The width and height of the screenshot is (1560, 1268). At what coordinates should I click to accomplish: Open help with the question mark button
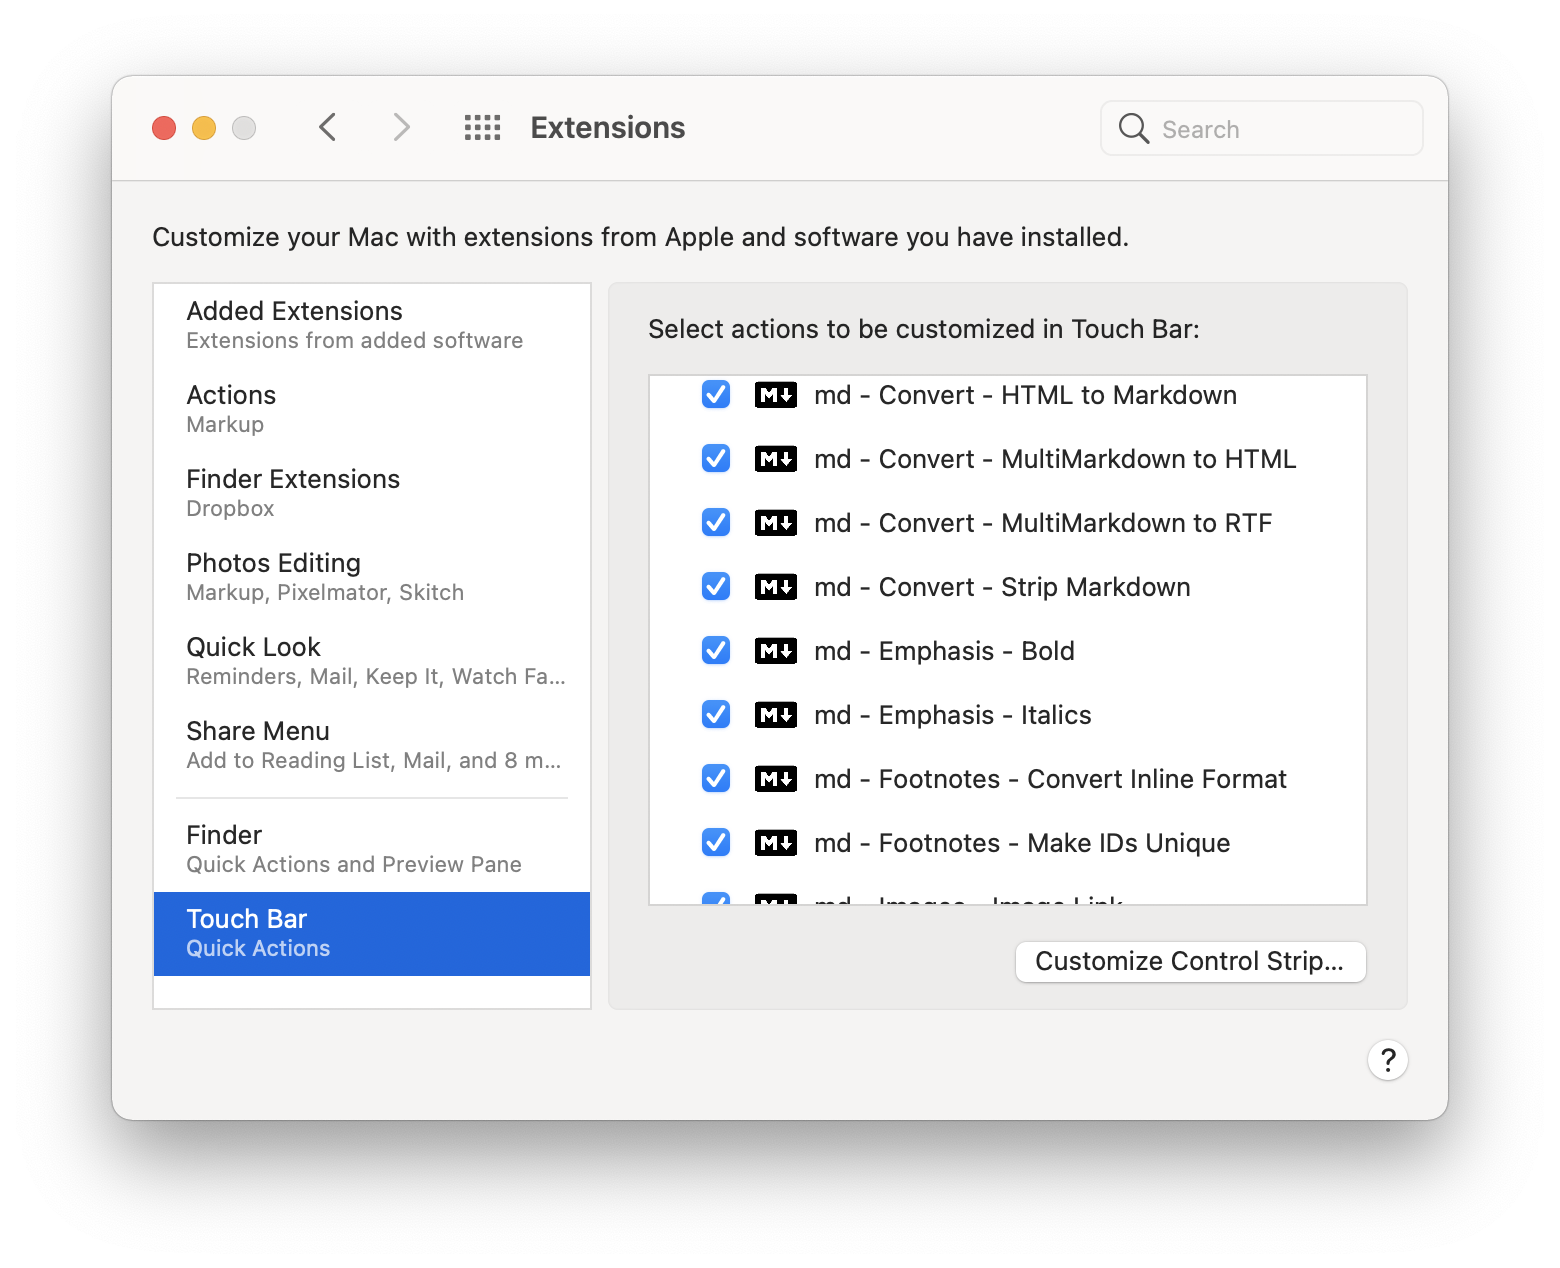pos(1388,1060)
